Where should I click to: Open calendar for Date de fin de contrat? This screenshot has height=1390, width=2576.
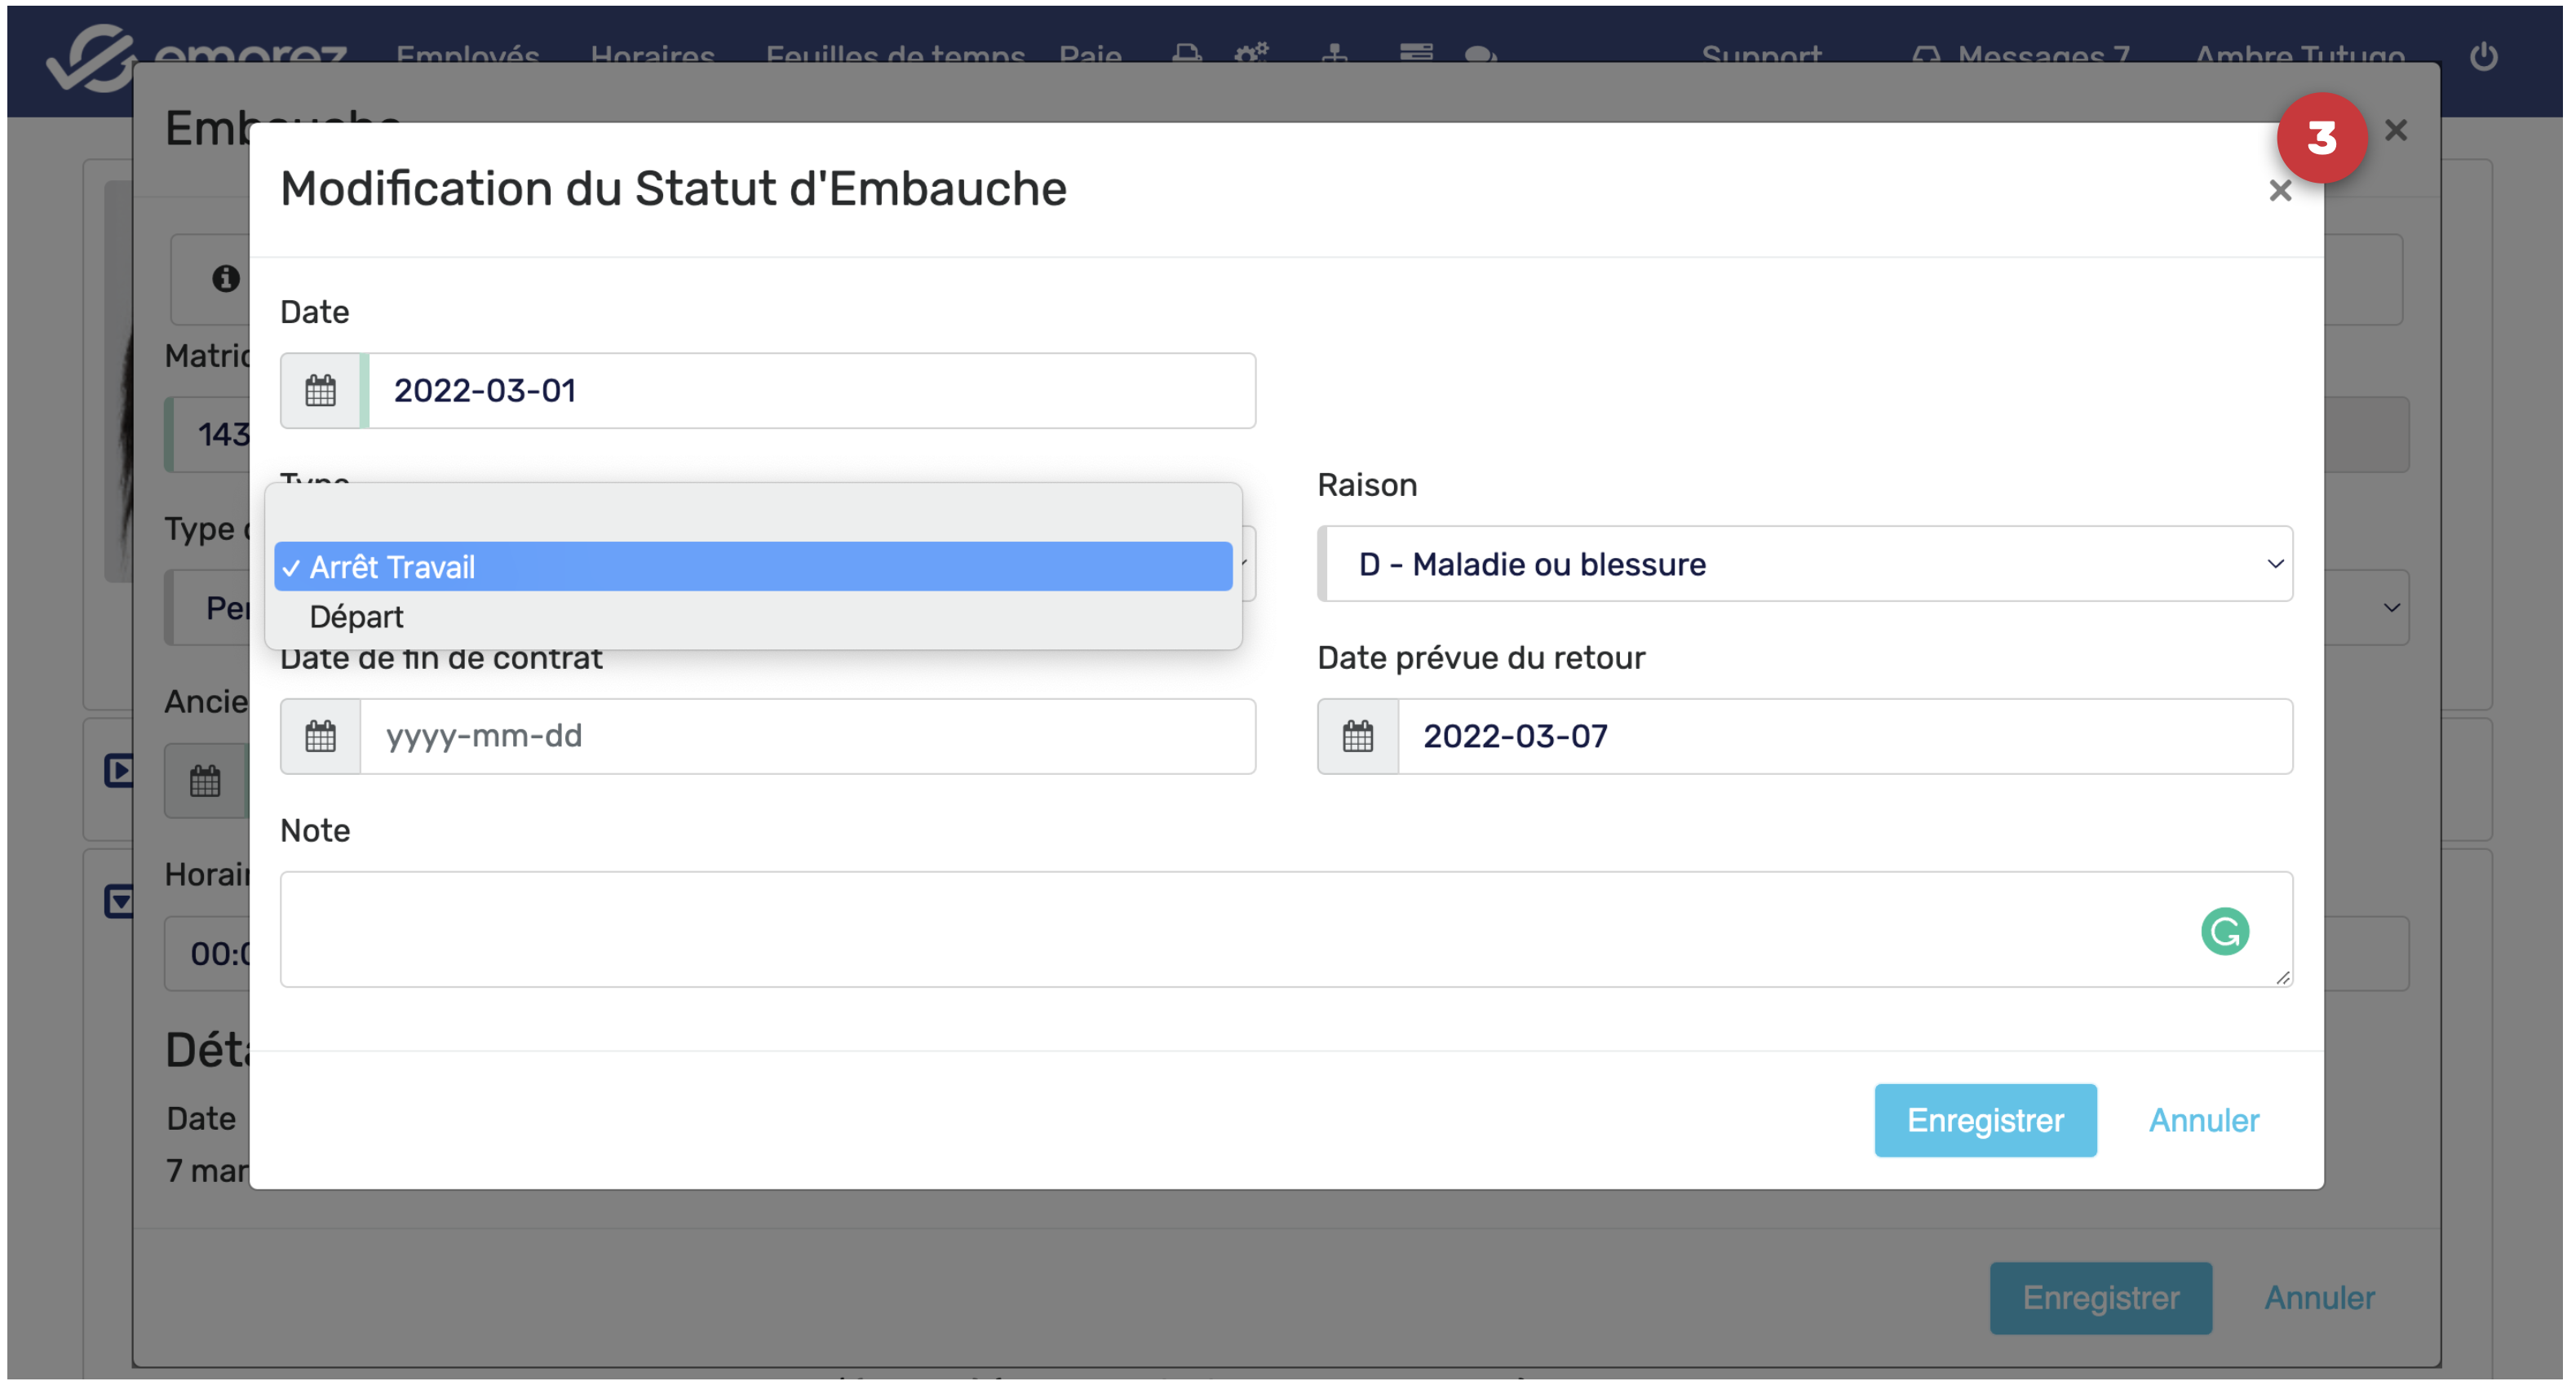320,736
